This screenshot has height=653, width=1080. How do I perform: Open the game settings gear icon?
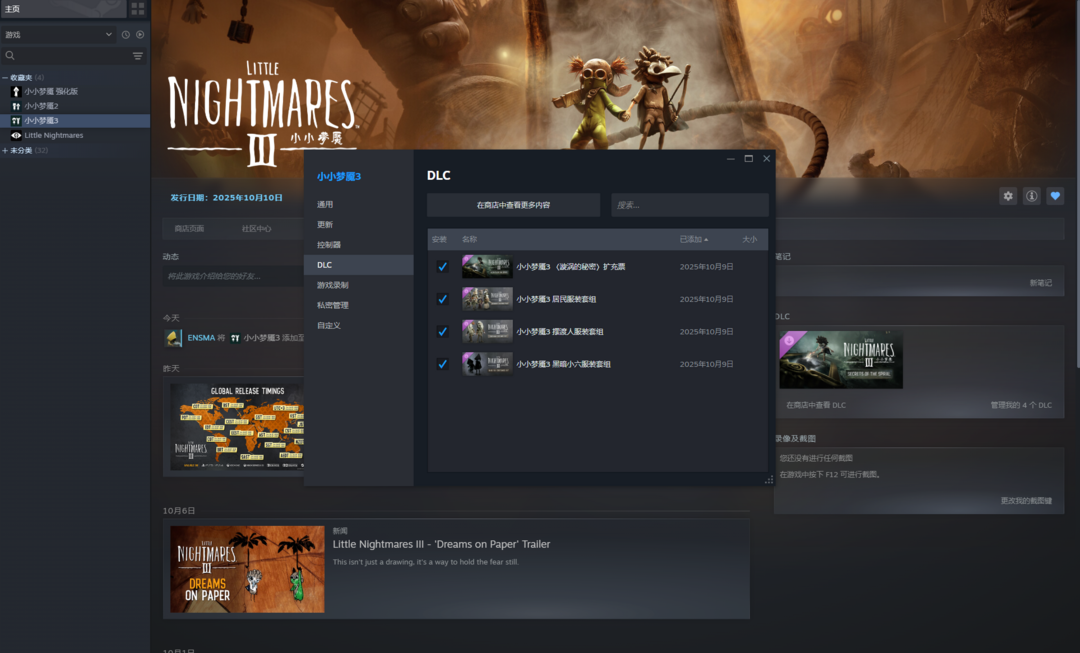point(1008,196)
